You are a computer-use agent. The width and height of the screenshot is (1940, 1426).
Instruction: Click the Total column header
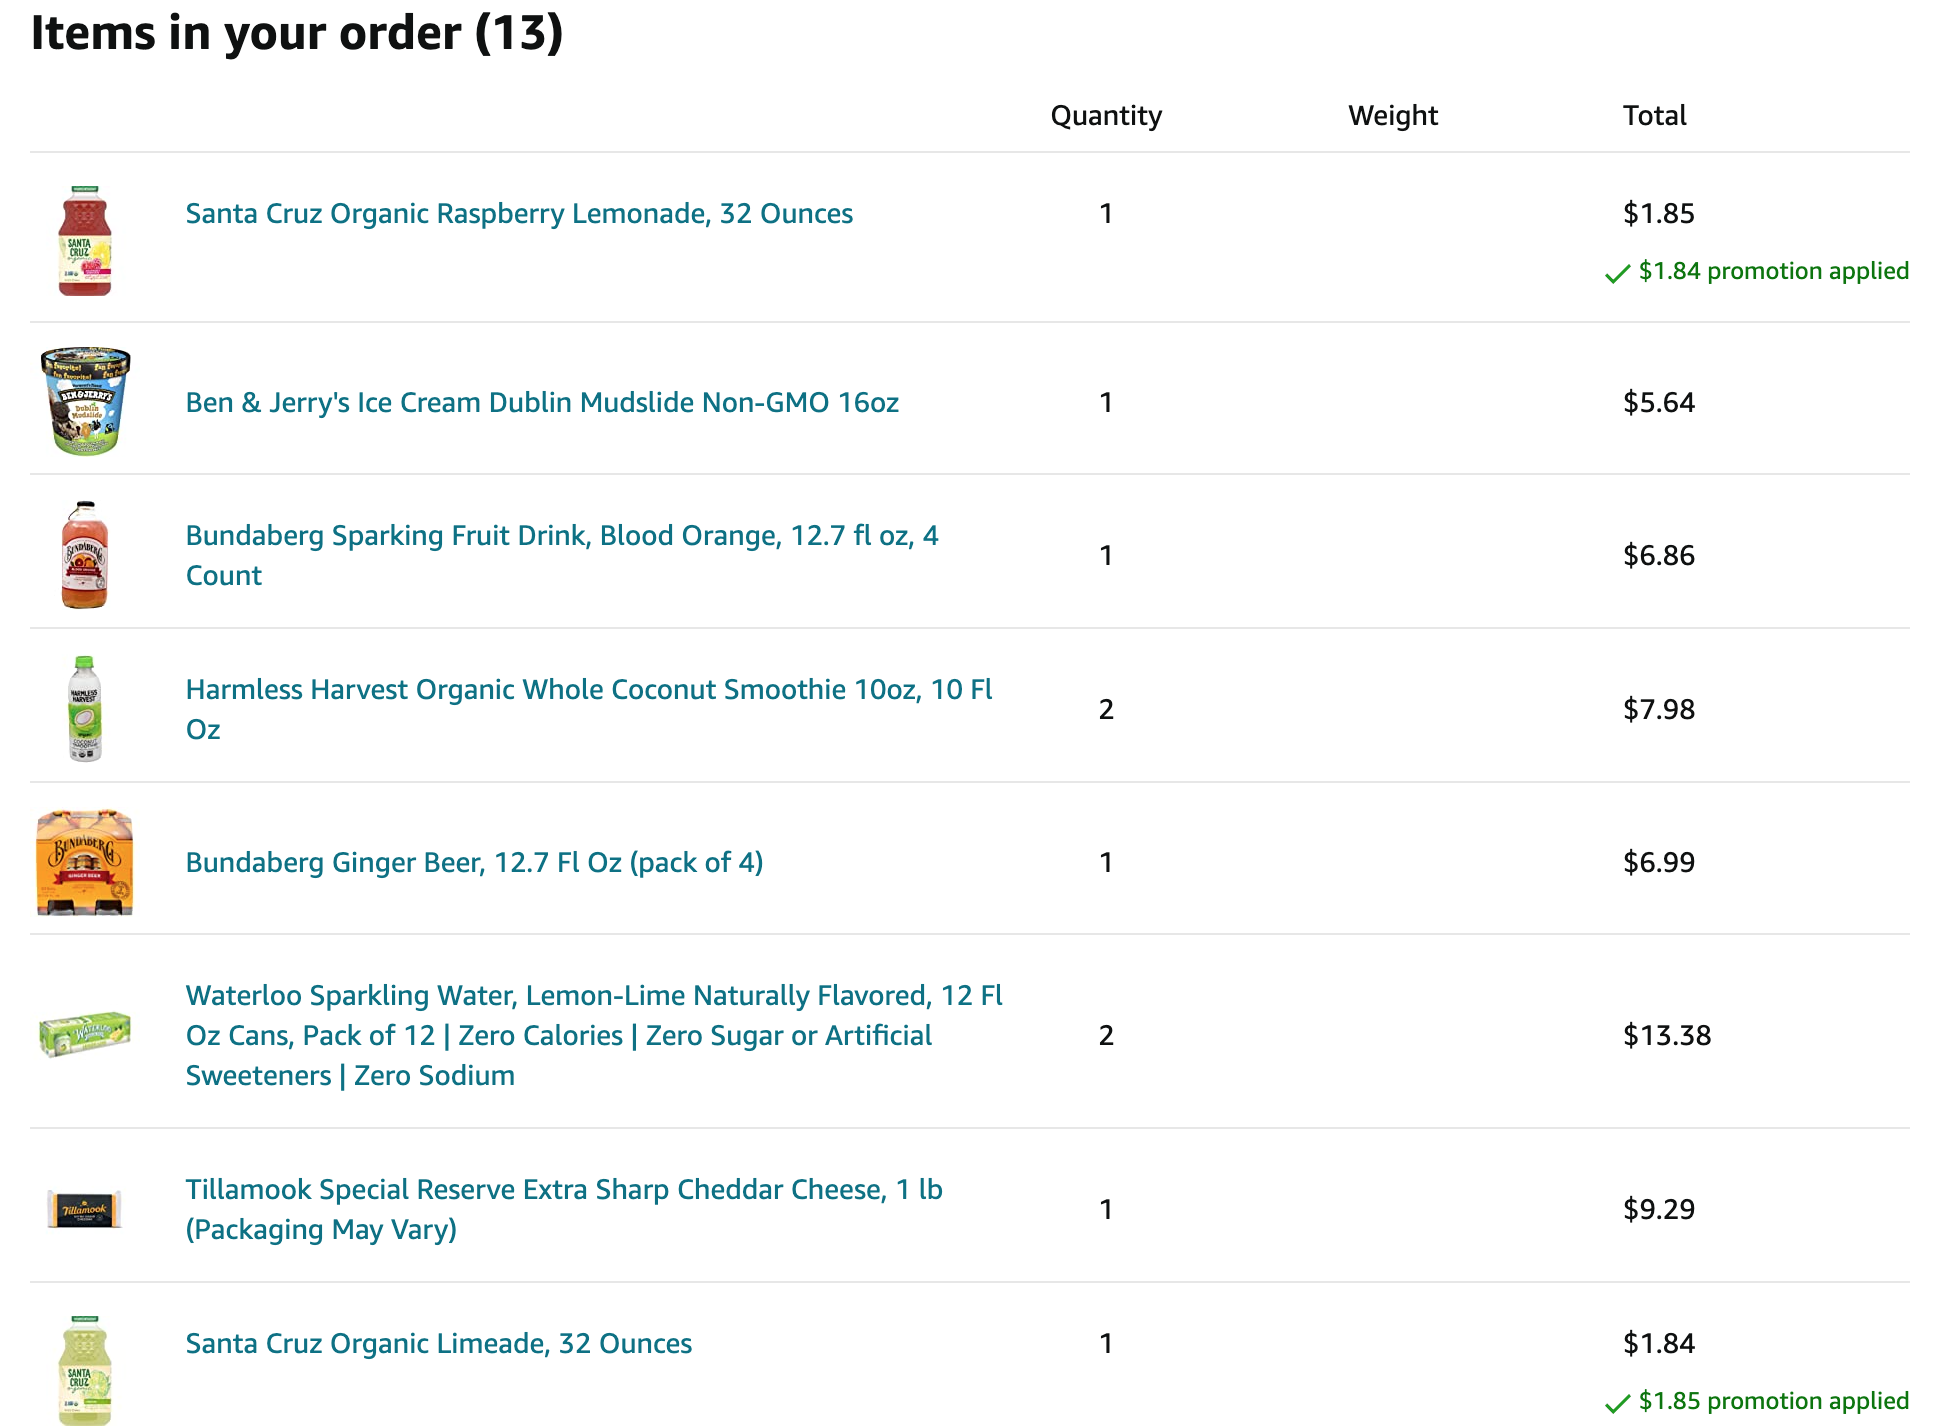(x=1654, y=116)
